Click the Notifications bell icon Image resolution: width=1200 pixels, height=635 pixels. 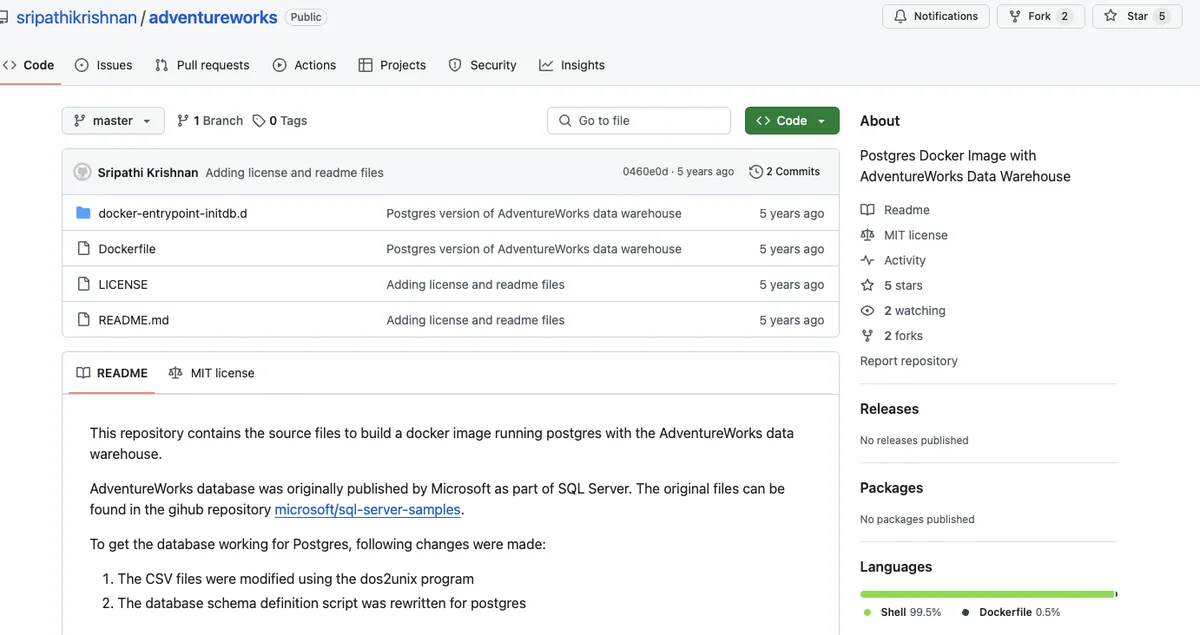pos(900,16)
